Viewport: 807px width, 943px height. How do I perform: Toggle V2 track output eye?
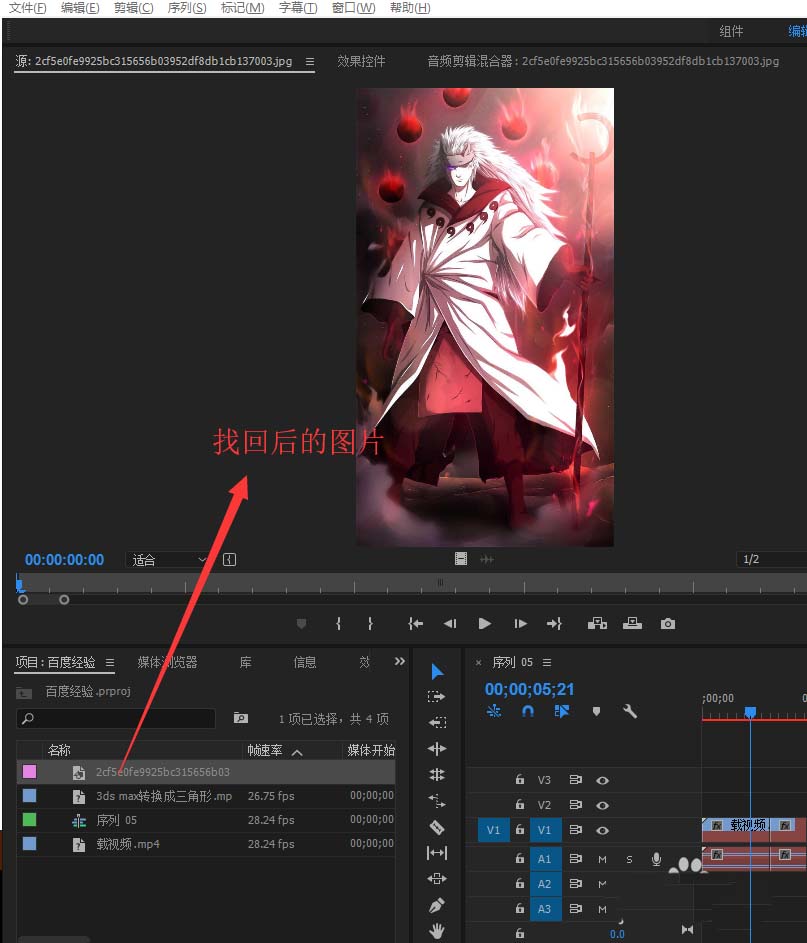(x=602, y=805)
